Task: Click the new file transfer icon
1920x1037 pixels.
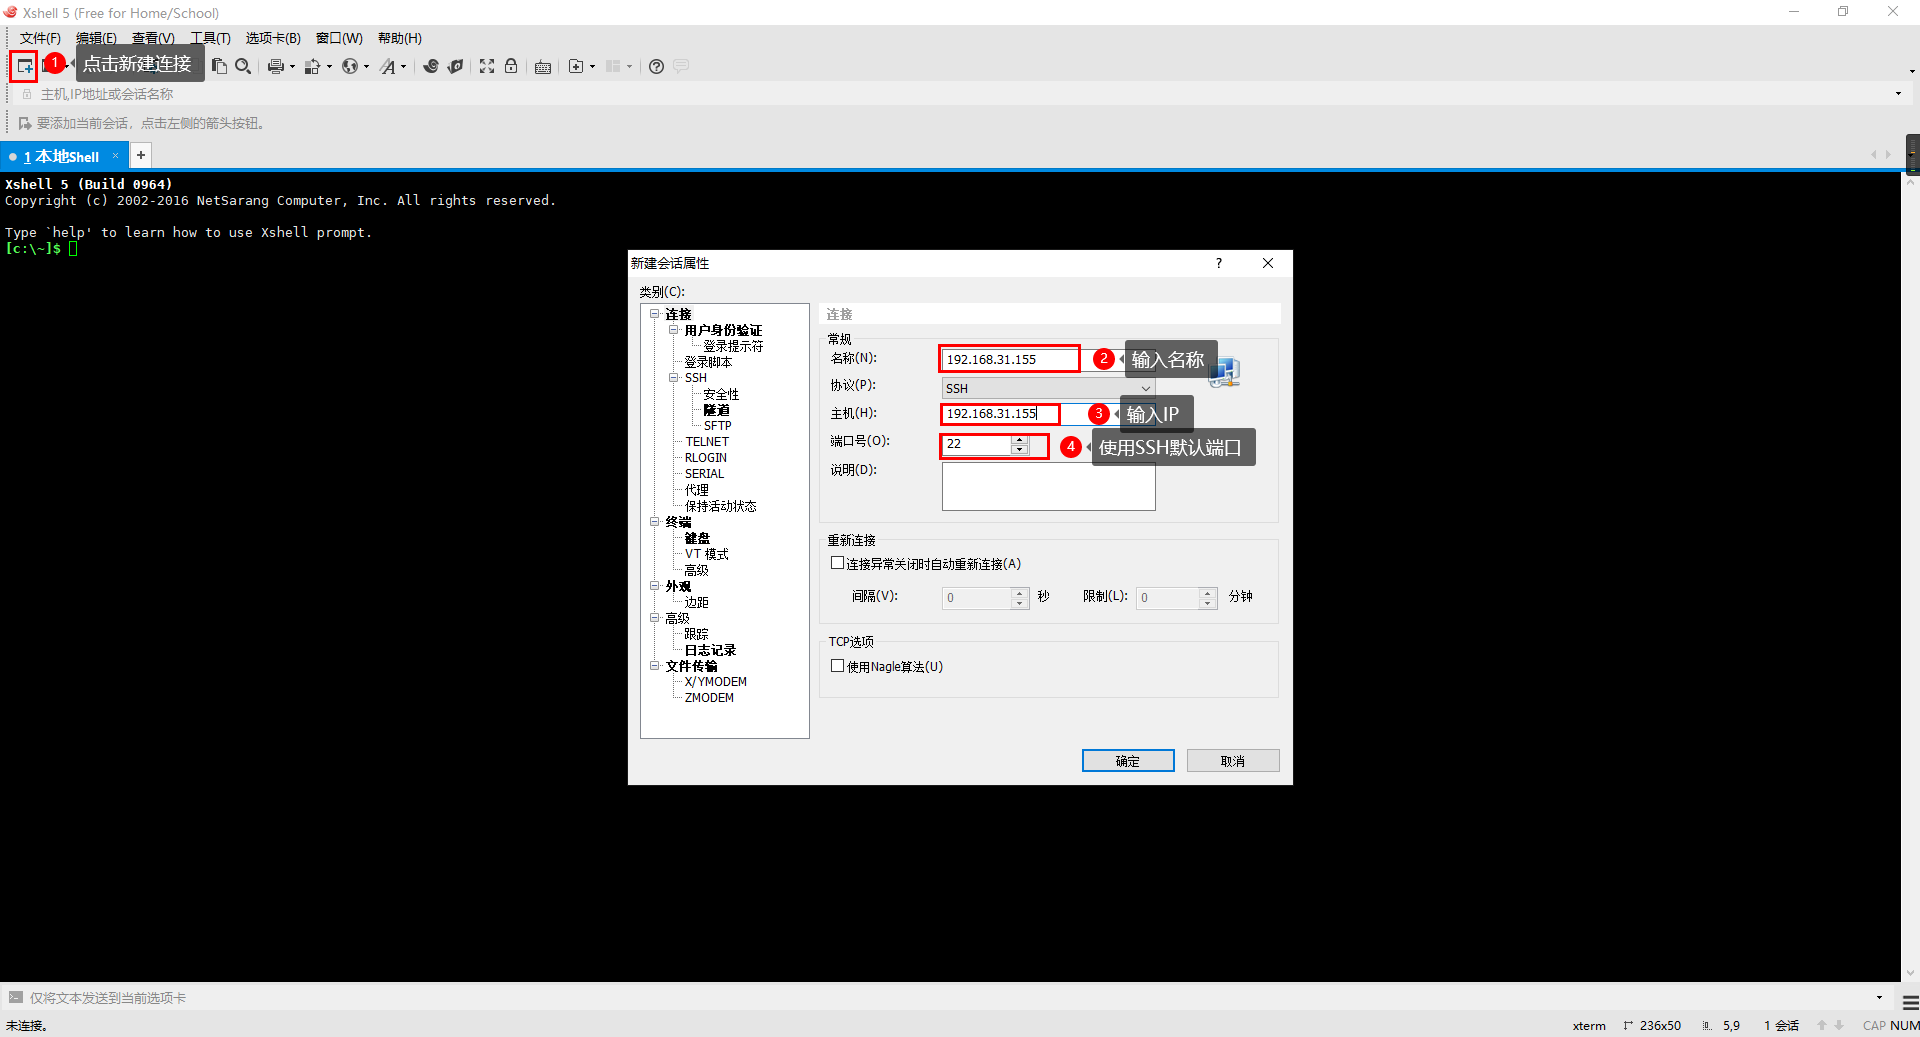Action: coord(576,66)
